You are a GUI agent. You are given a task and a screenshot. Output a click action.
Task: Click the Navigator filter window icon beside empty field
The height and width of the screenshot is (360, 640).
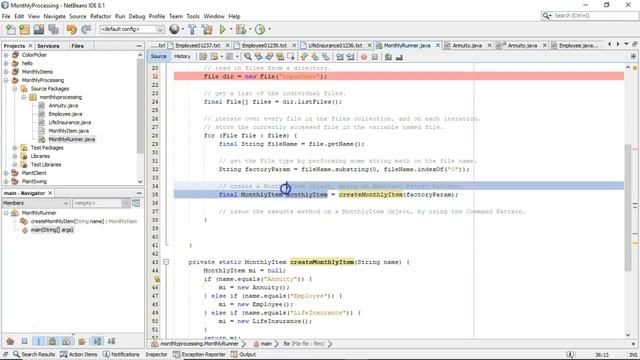[136, 203]
